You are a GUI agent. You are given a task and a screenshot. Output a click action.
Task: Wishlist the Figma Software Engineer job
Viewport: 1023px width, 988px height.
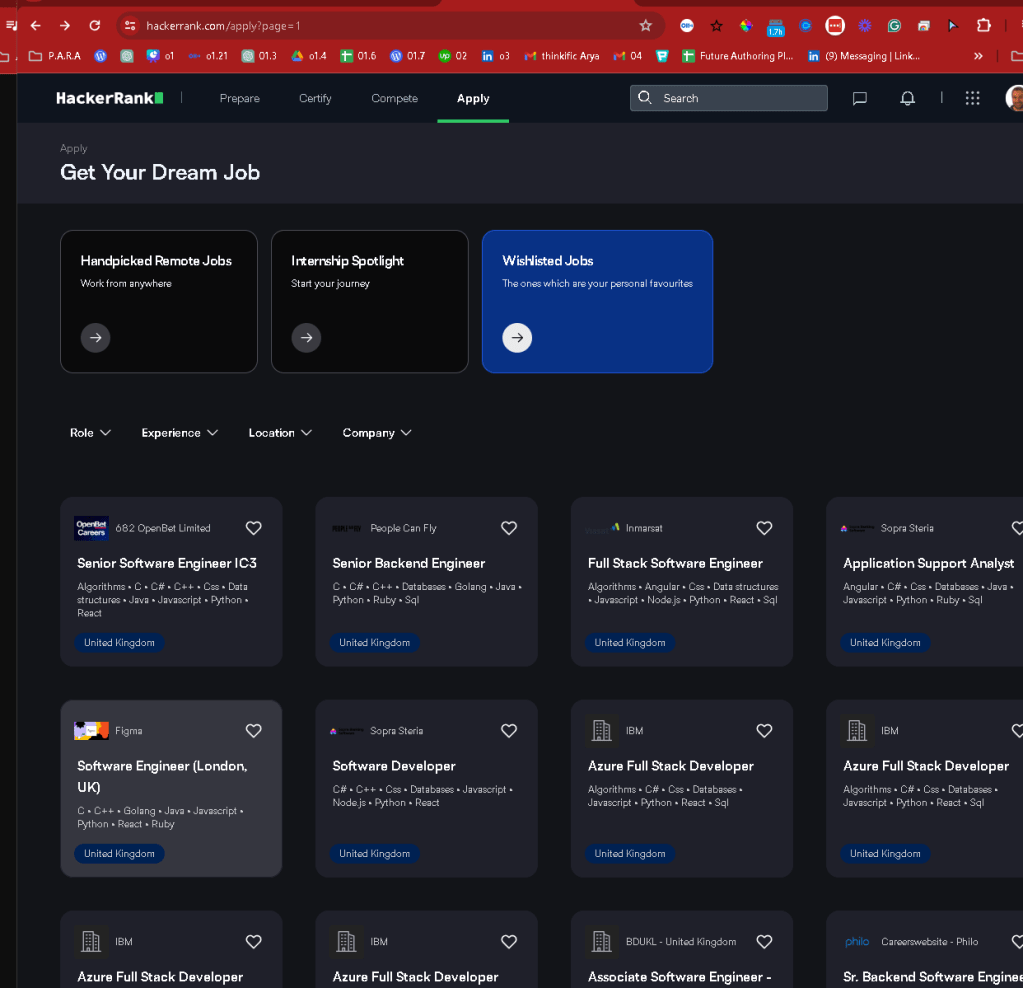[x=253, y=731]
